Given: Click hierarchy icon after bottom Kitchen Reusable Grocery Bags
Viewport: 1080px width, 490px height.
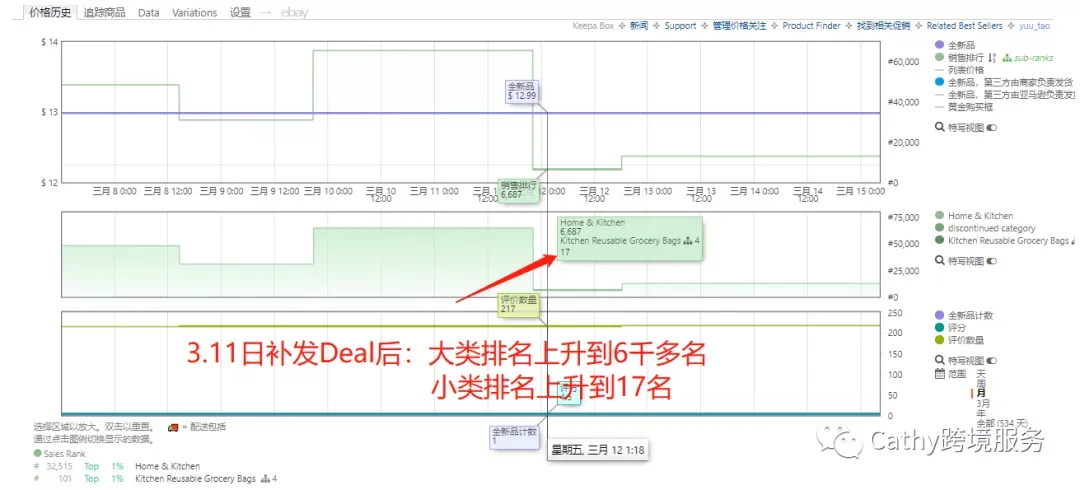Looking at the screenshot, I should pyautogui.click(x=264, y=478).
